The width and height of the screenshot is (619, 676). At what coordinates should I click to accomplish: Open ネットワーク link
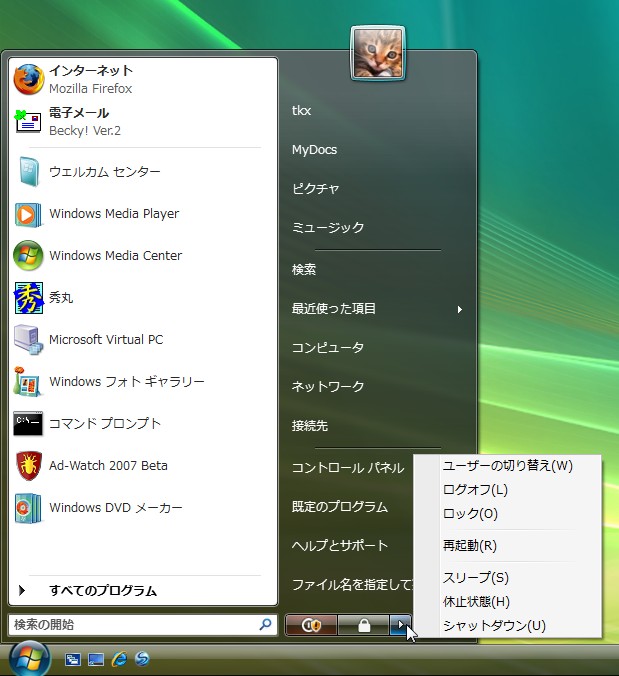pyautogui.click(x=328, y=386)
